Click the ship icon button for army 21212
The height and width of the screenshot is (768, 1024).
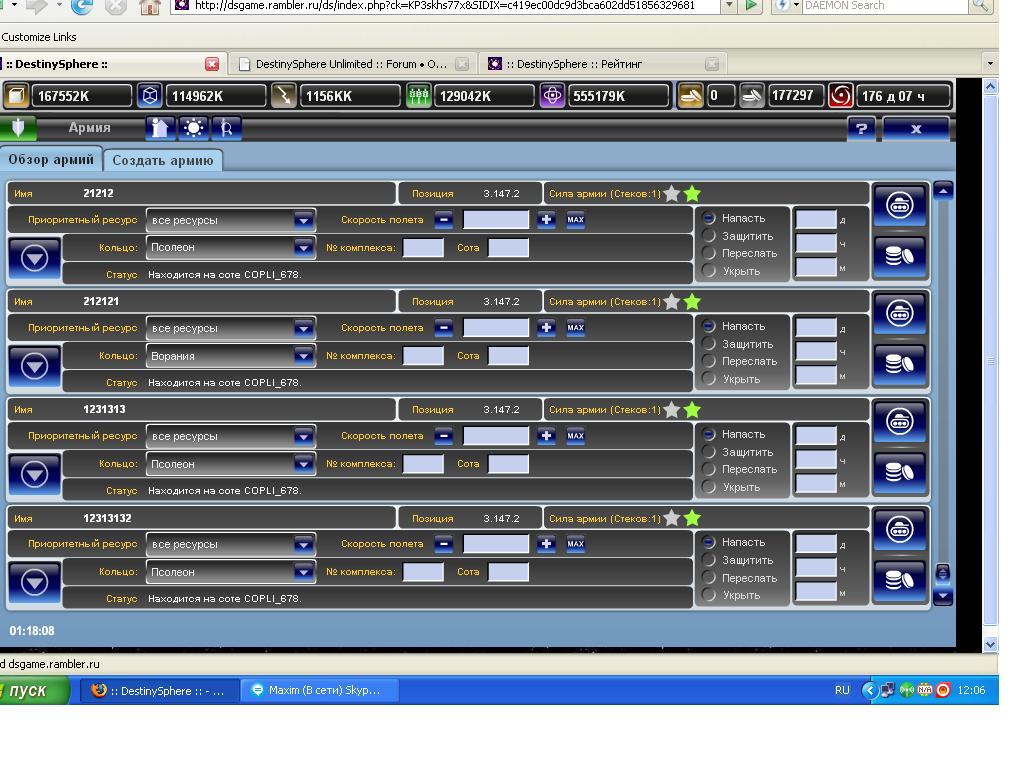[x=899, y=204]
